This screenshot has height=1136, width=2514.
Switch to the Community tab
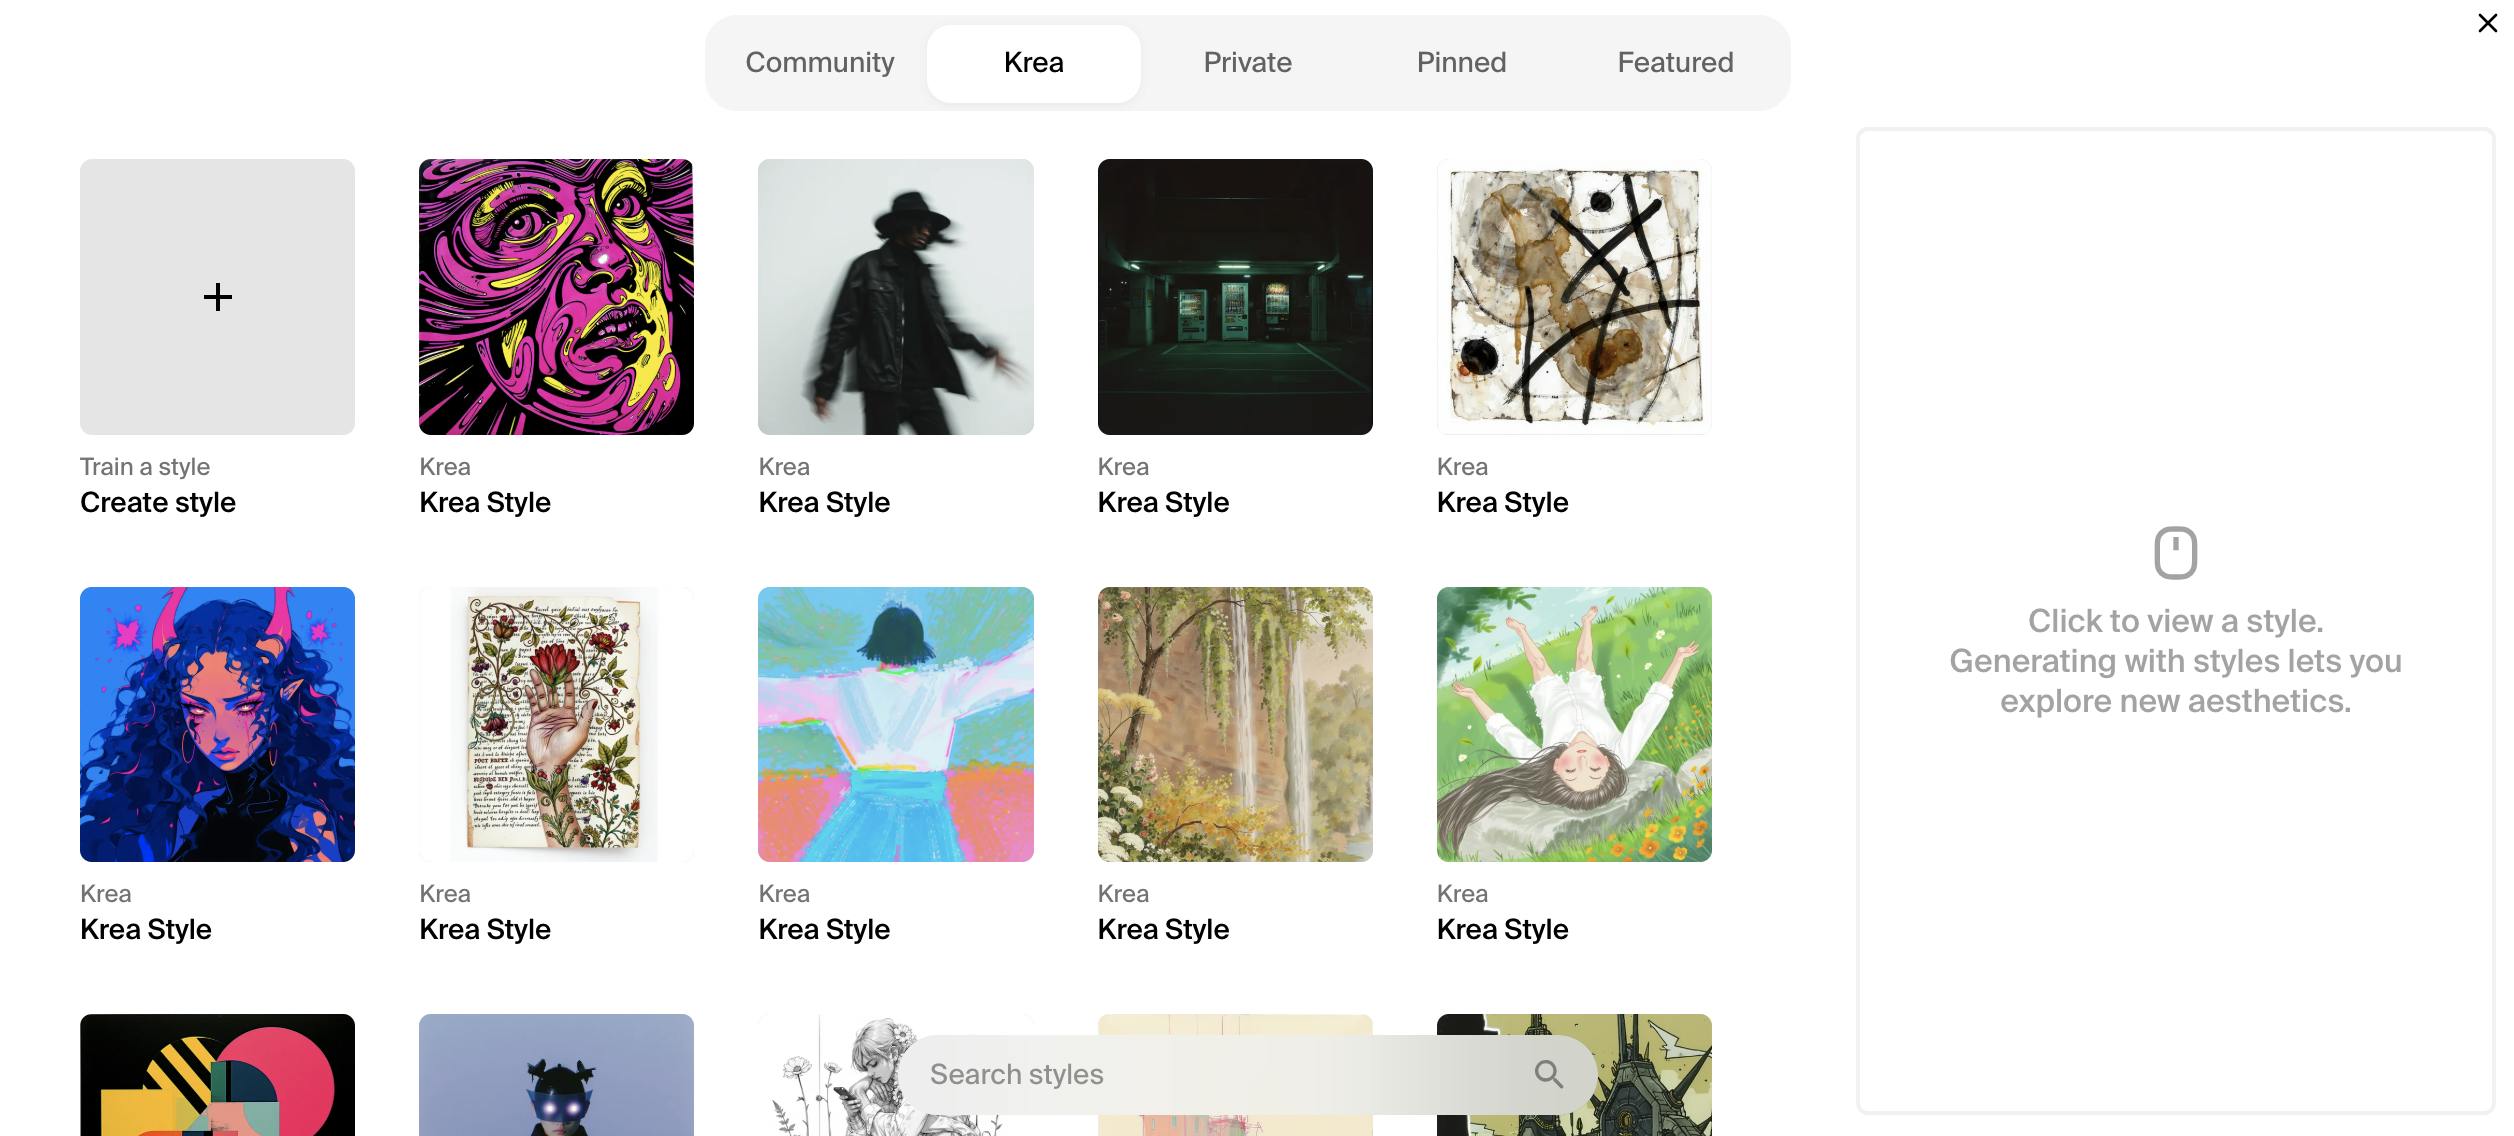(819, 63)
